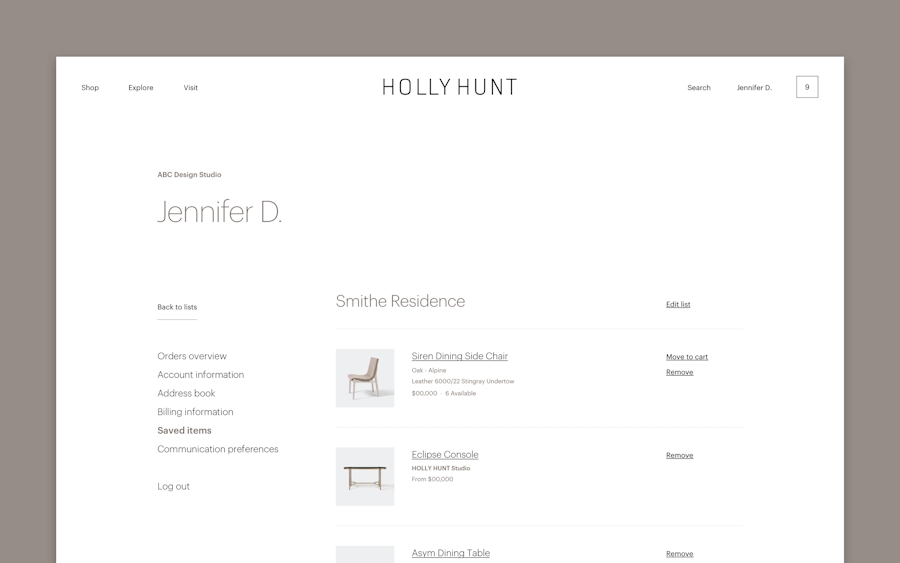Click the 'HOLLY HUNT Studio' label

441,468
